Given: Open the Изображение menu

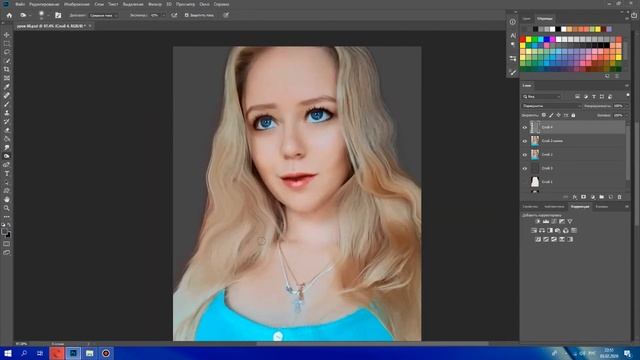Looking at the screenshot, I should click(x=77, y=4).
